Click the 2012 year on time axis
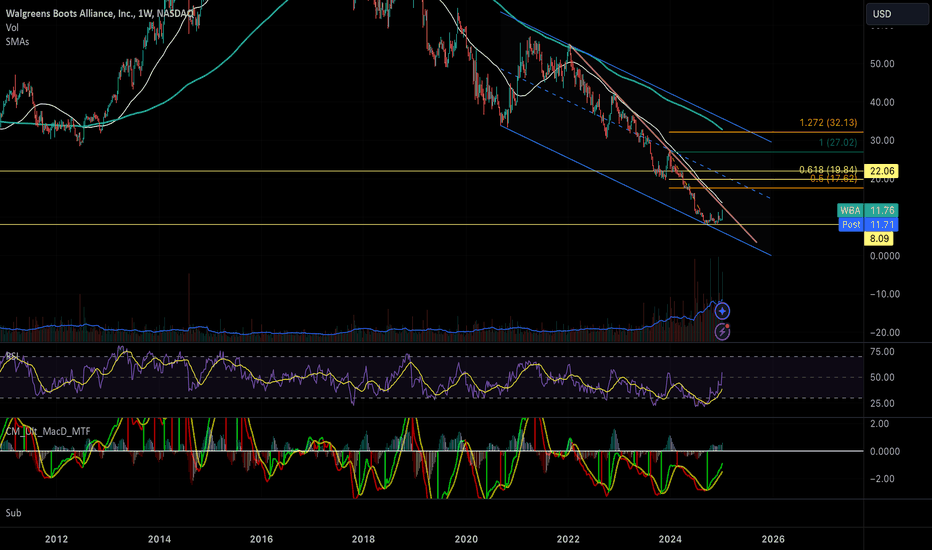 click(x=56, y=539)
